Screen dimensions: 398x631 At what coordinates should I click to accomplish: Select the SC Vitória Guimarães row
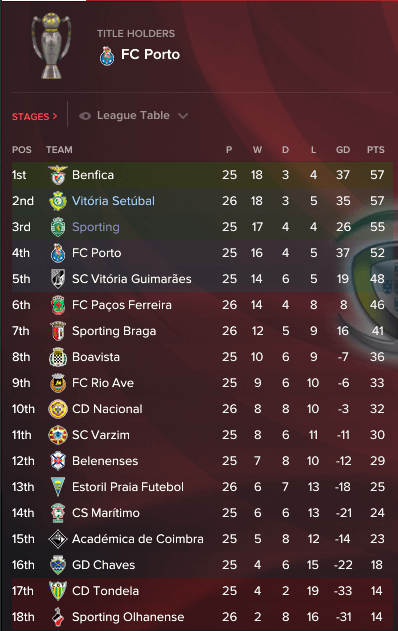[x=202, y=279]
